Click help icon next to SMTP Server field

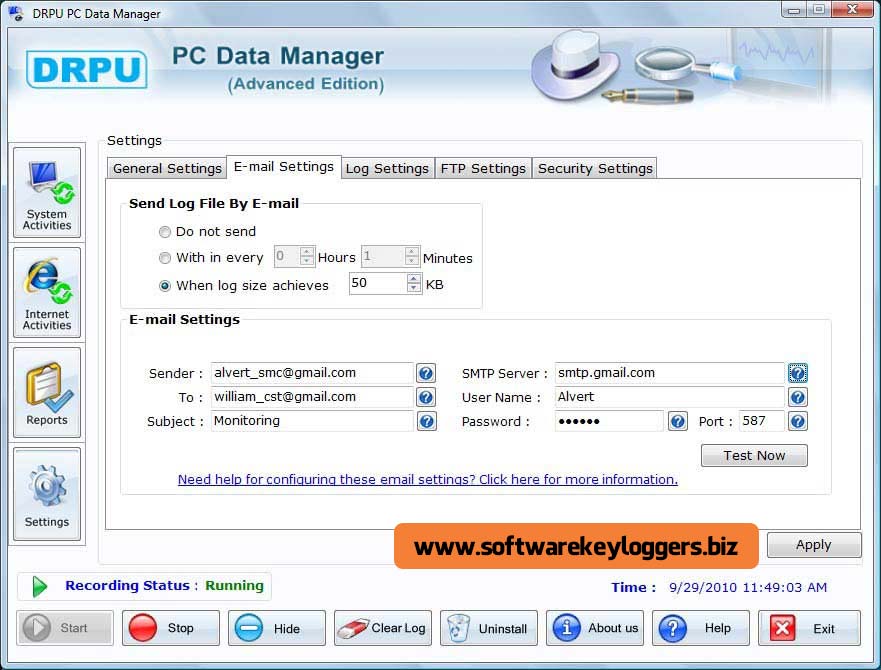click(798, 373)
